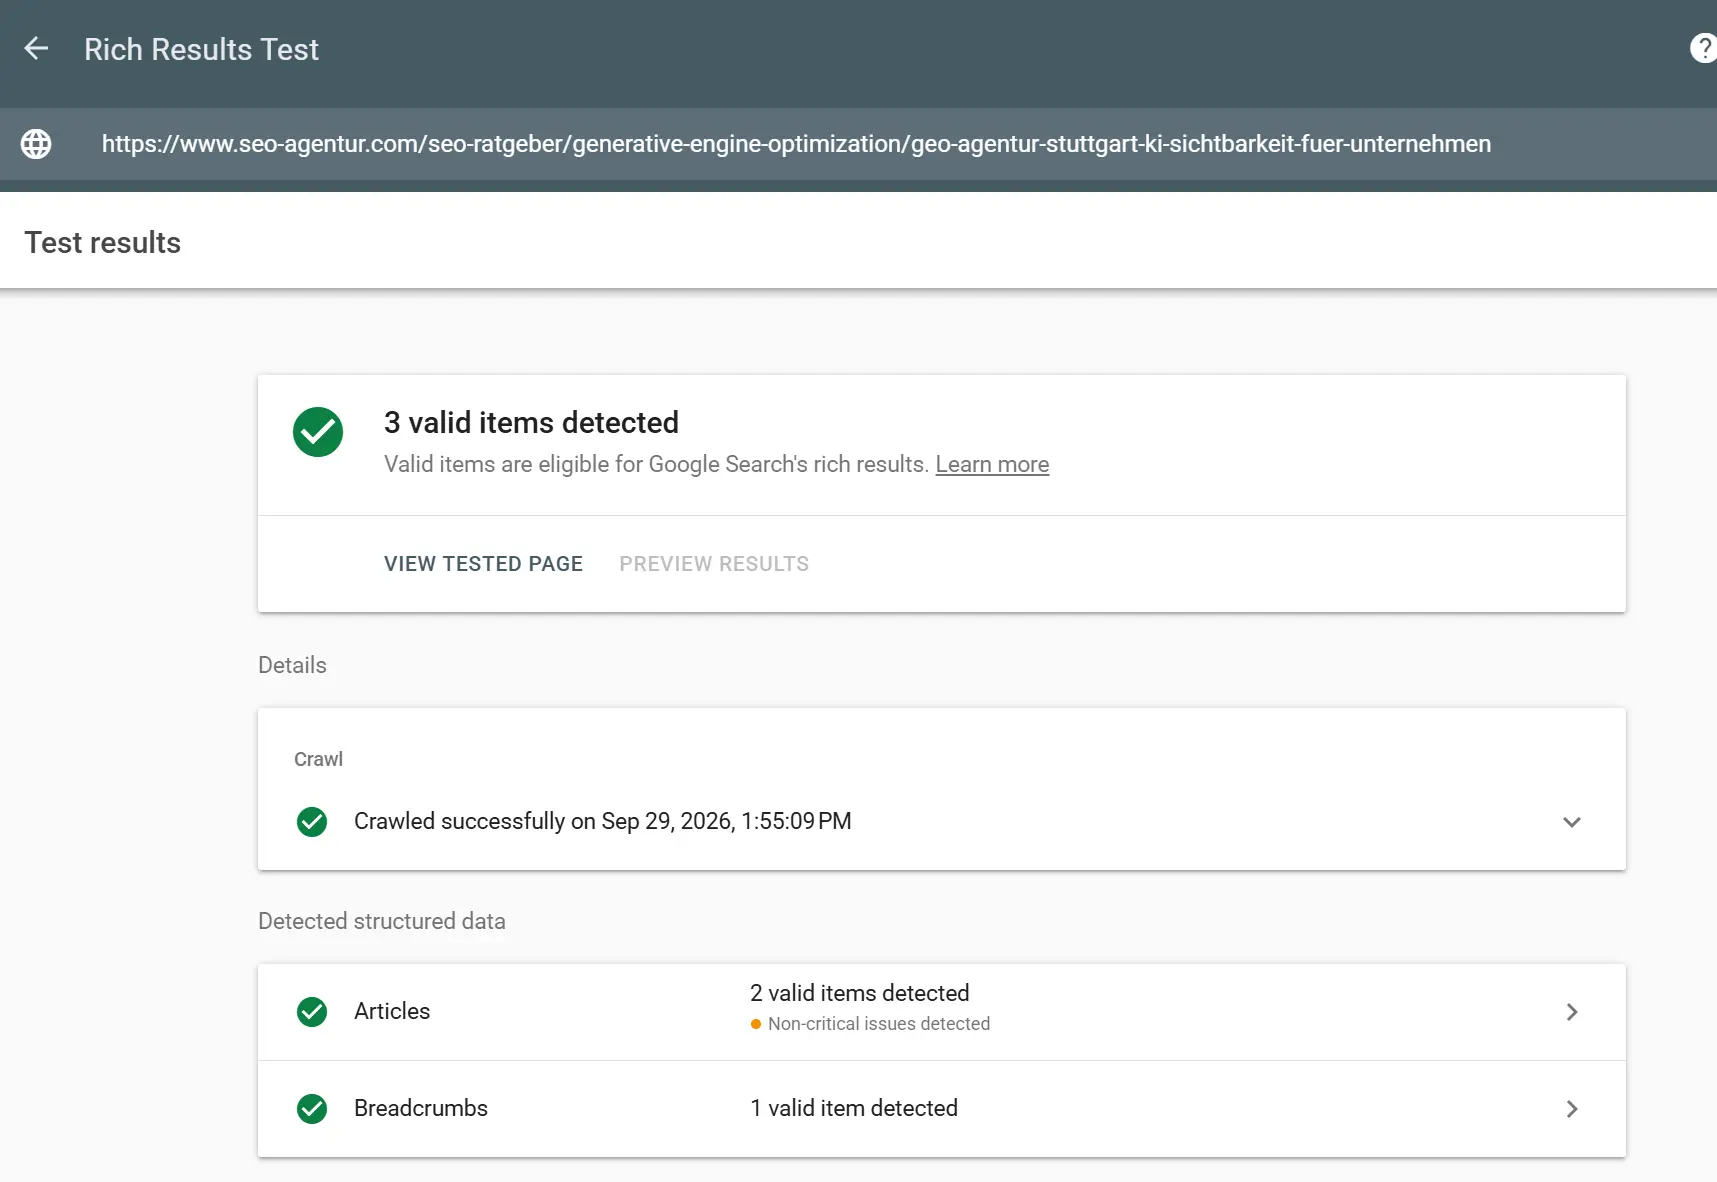This screenshot has height=1182, width=1717.
Task: Click the green check icon beside Articles
Action: [x=312, y=1012]
